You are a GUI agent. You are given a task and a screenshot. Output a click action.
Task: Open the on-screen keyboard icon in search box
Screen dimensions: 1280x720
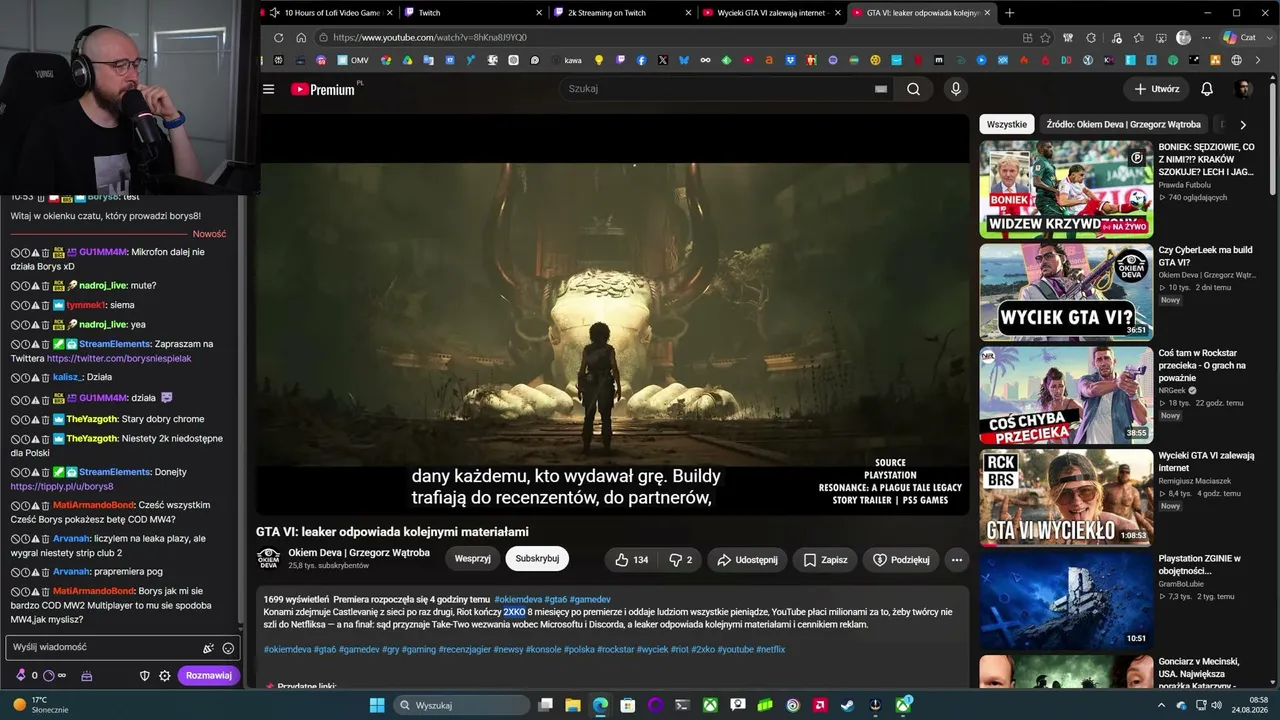click(881, 89)
